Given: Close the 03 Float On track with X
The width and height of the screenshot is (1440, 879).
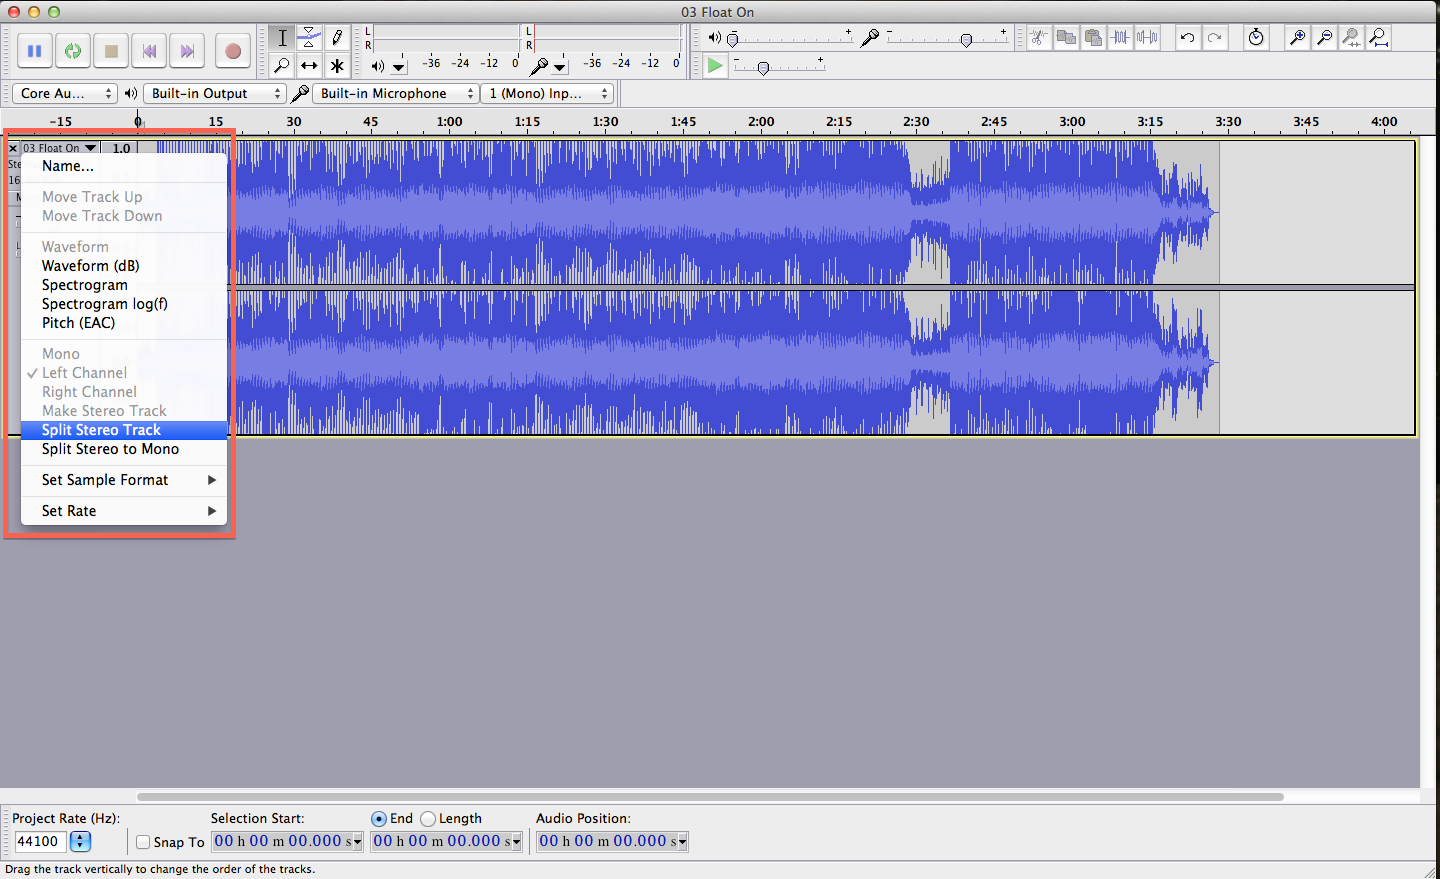Looking at the screenshot, I should pos(13,148).
